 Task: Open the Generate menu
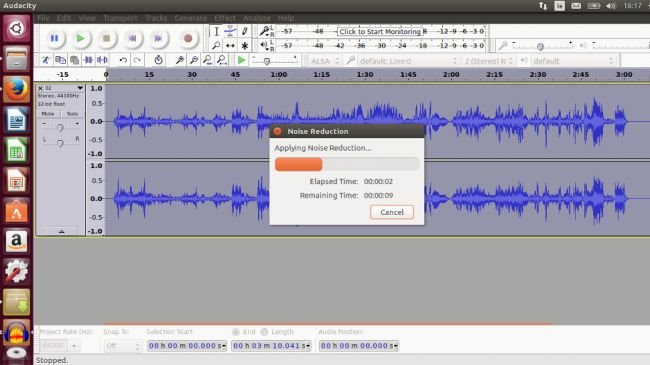[x=190, y=18]
